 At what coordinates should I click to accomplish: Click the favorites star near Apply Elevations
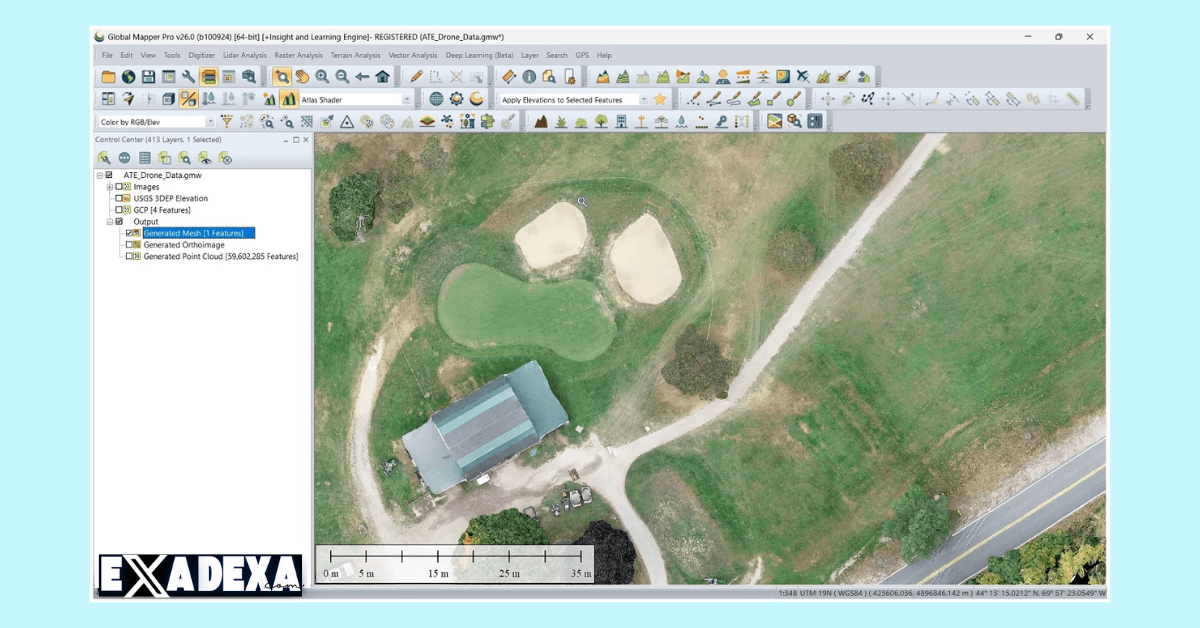[x=659, y=98]
